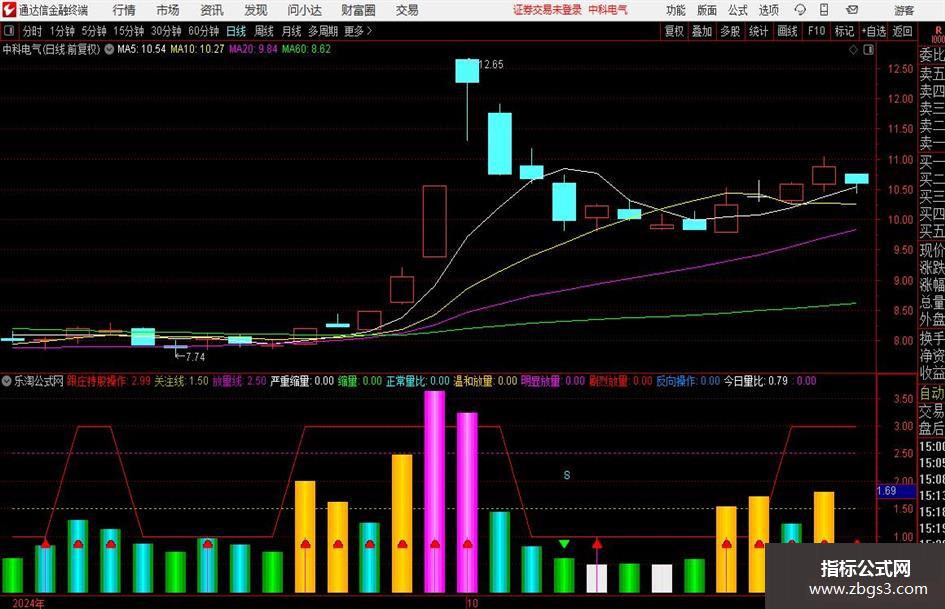
Task: Click the red R 1000 icon at top-right
Action: coord(938,33)
